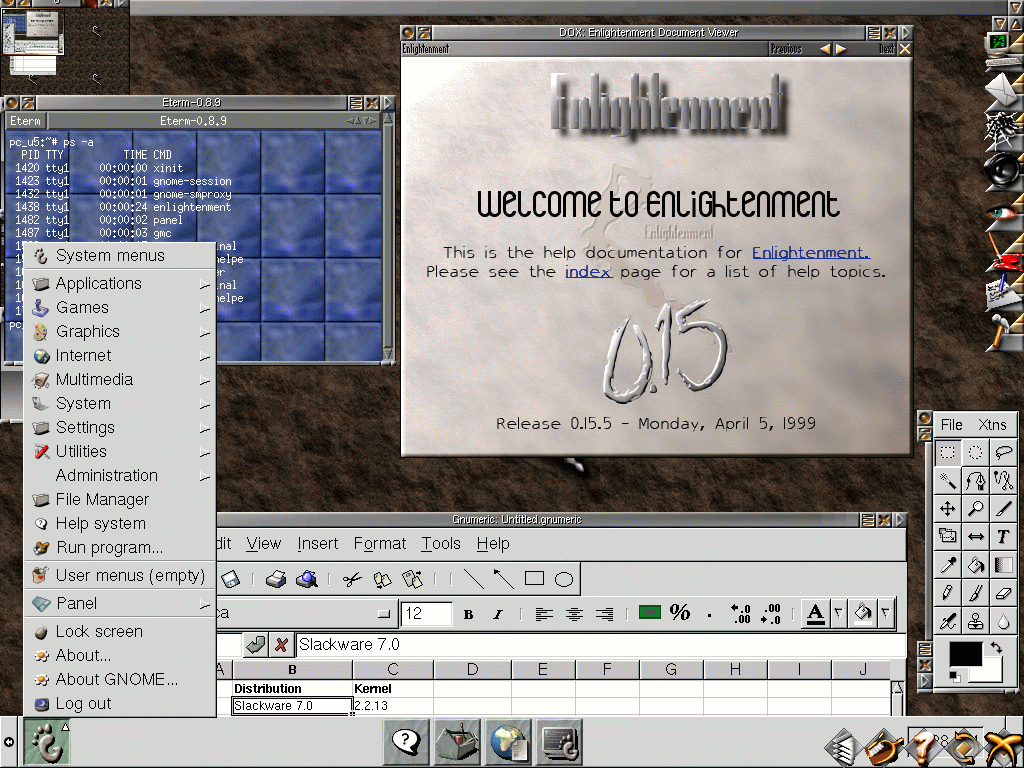Accept cell entry with green check button

tap(255, 645)
